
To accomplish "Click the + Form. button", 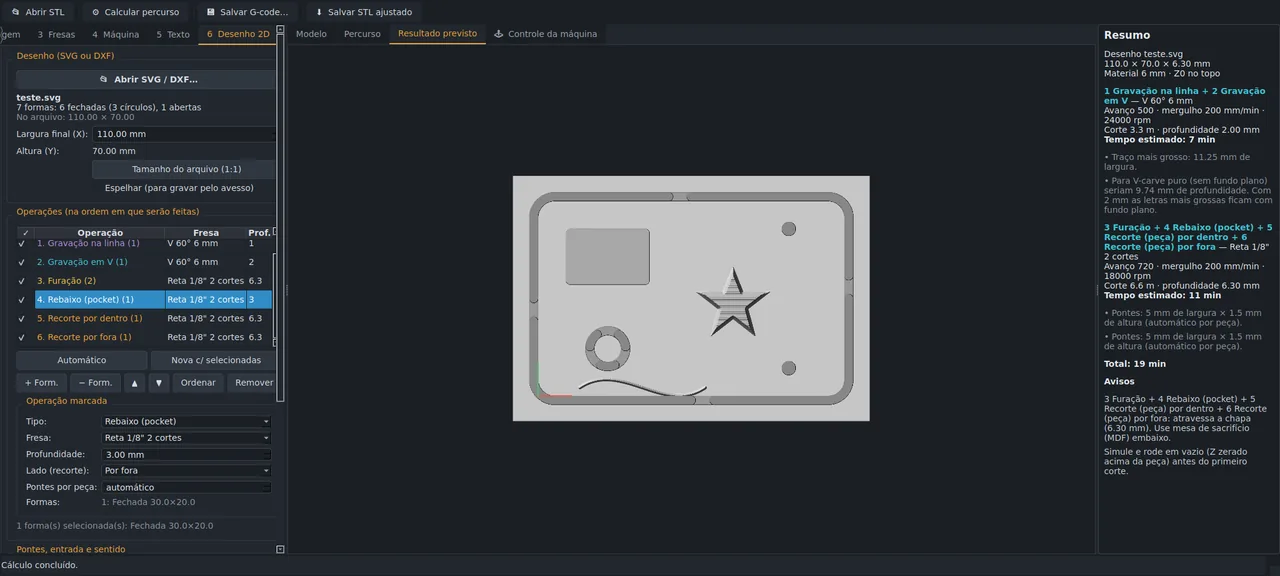I will click(41, 383).
